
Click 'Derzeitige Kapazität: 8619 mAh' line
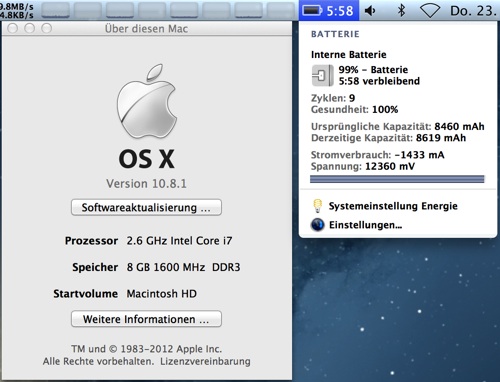(x=388, y=138)
